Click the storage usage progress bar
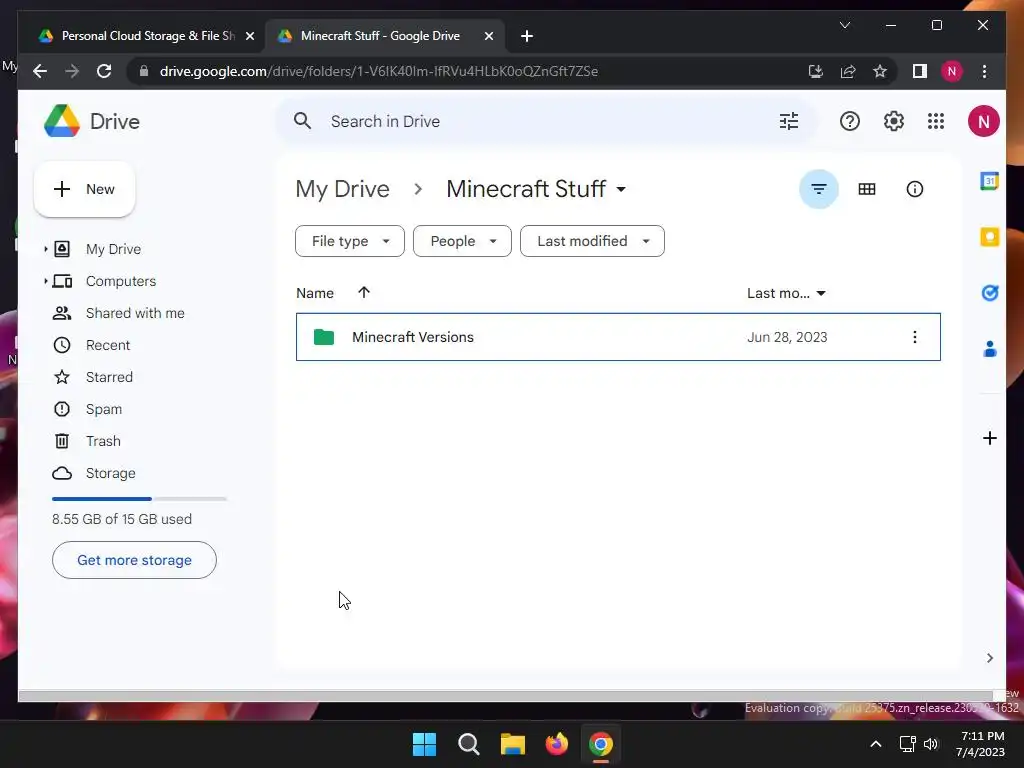The image size is (1024, 768). click(139, 499)
